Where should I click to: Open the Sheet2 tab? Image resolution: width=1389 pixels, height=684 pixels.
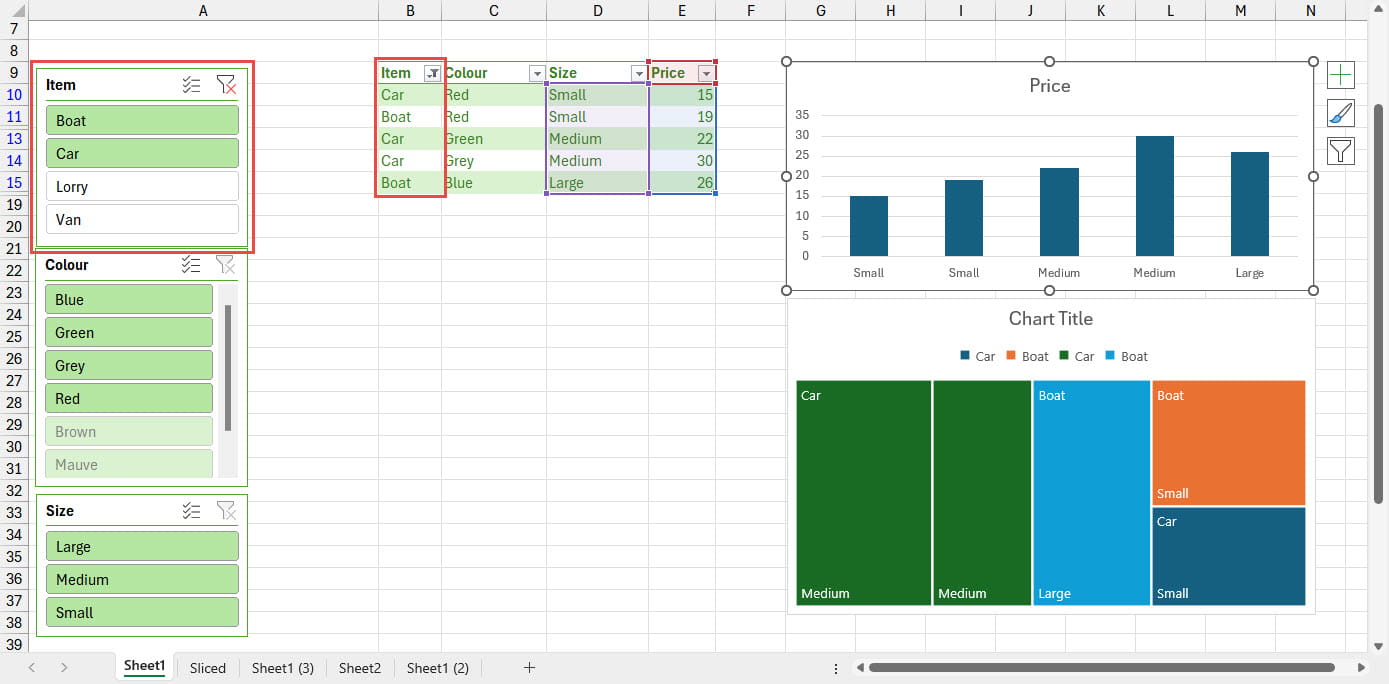tap(360, 668)
